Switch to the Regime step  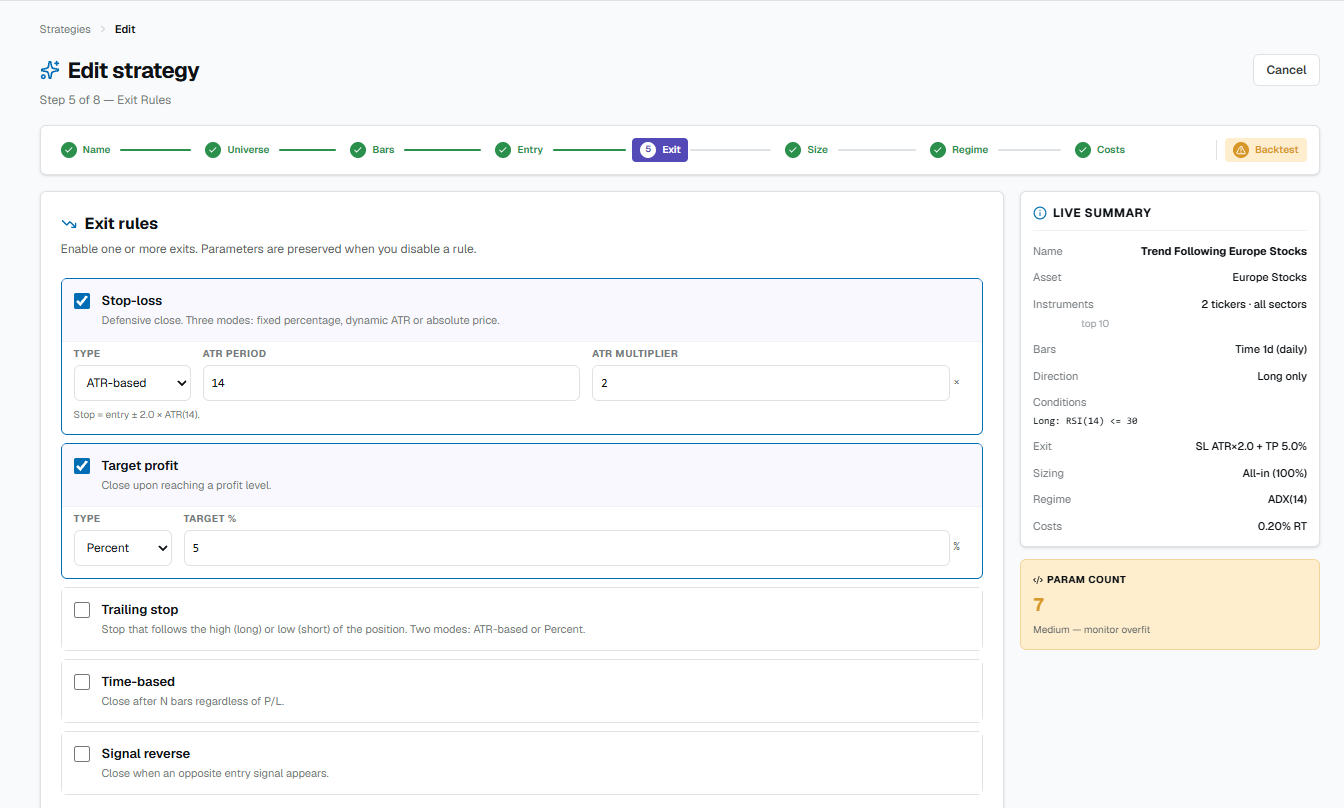coord(958,150)
